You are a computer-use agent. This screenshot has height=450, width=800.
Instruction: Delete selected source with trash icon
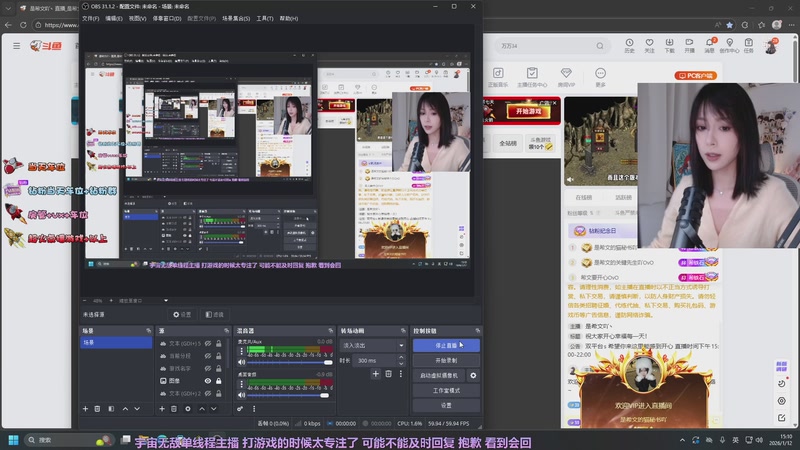[174, 409]
